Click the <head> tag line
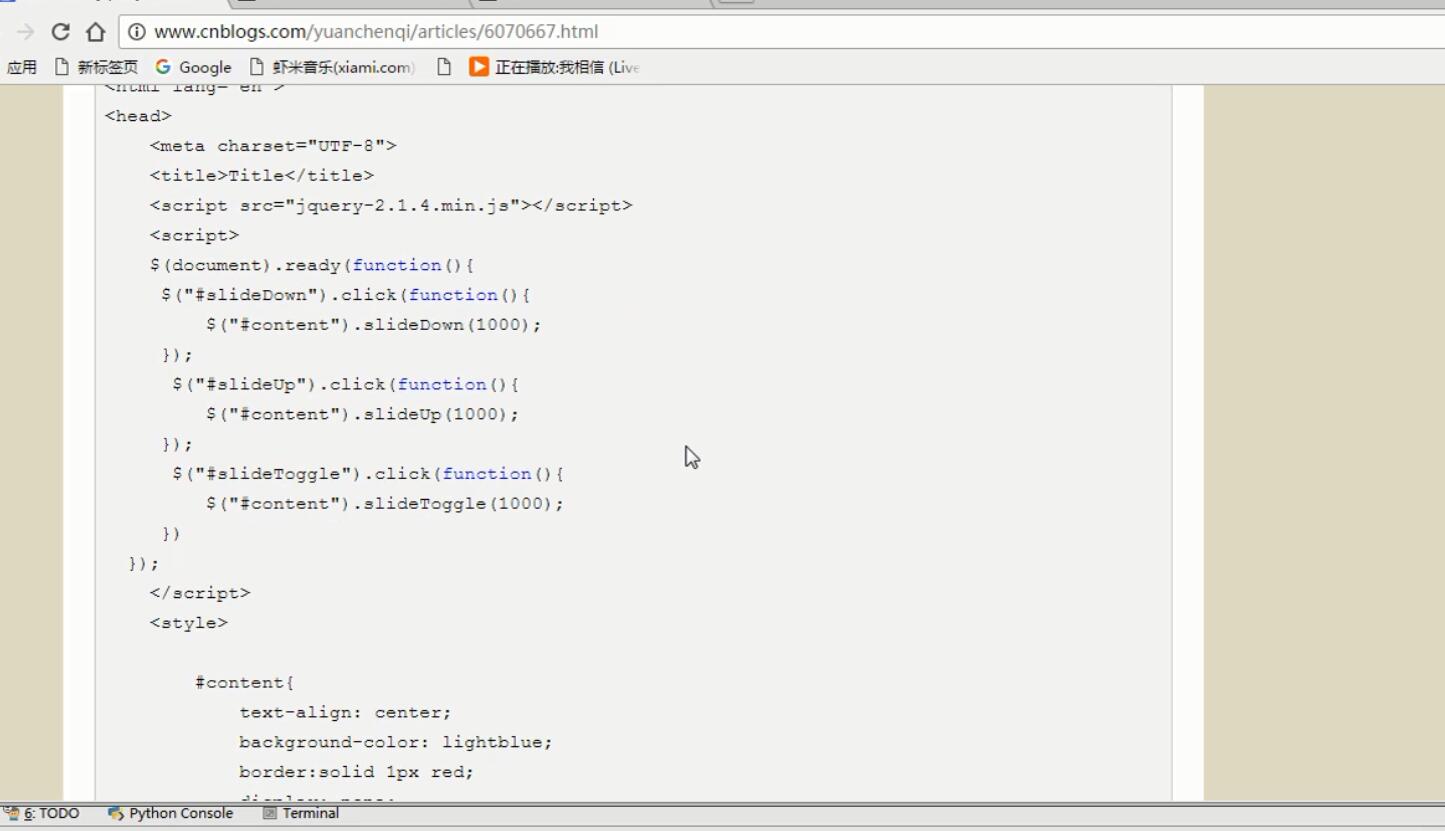This screenshot has height=831, width=1445. point(138,116)
